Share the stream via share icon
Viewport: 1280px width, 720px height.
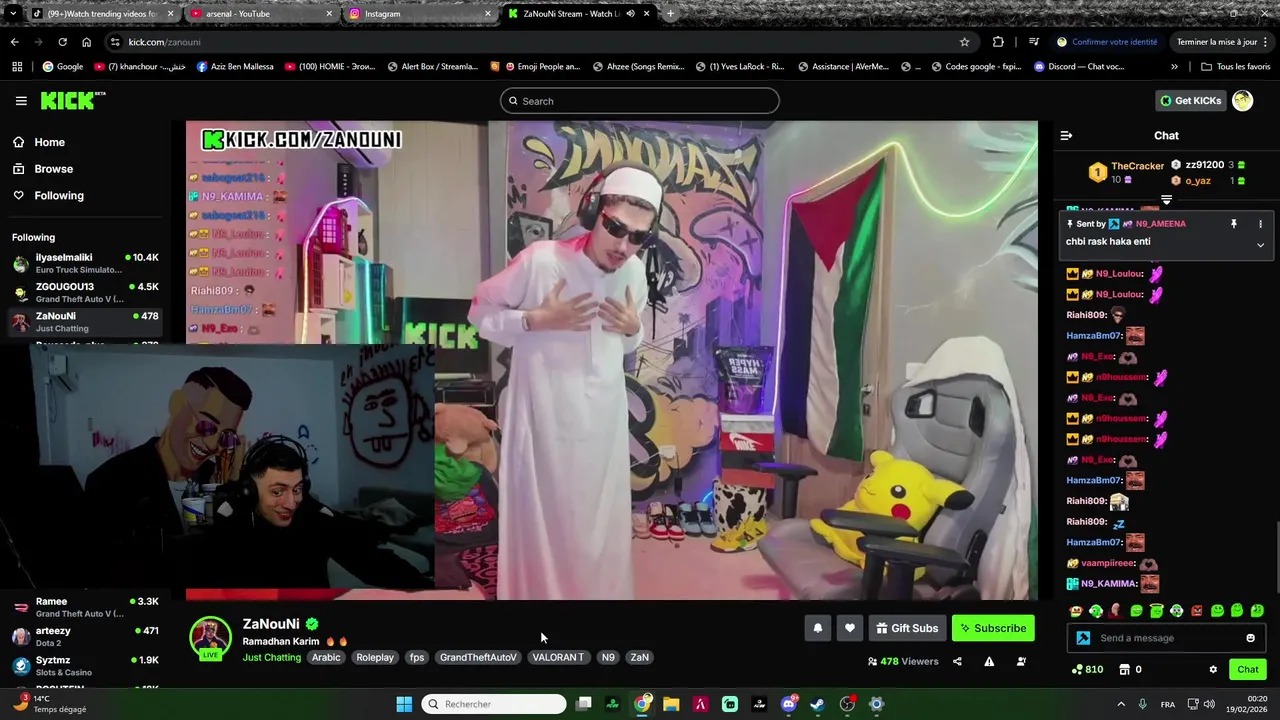pyautogui.click(x=957, y=661)
